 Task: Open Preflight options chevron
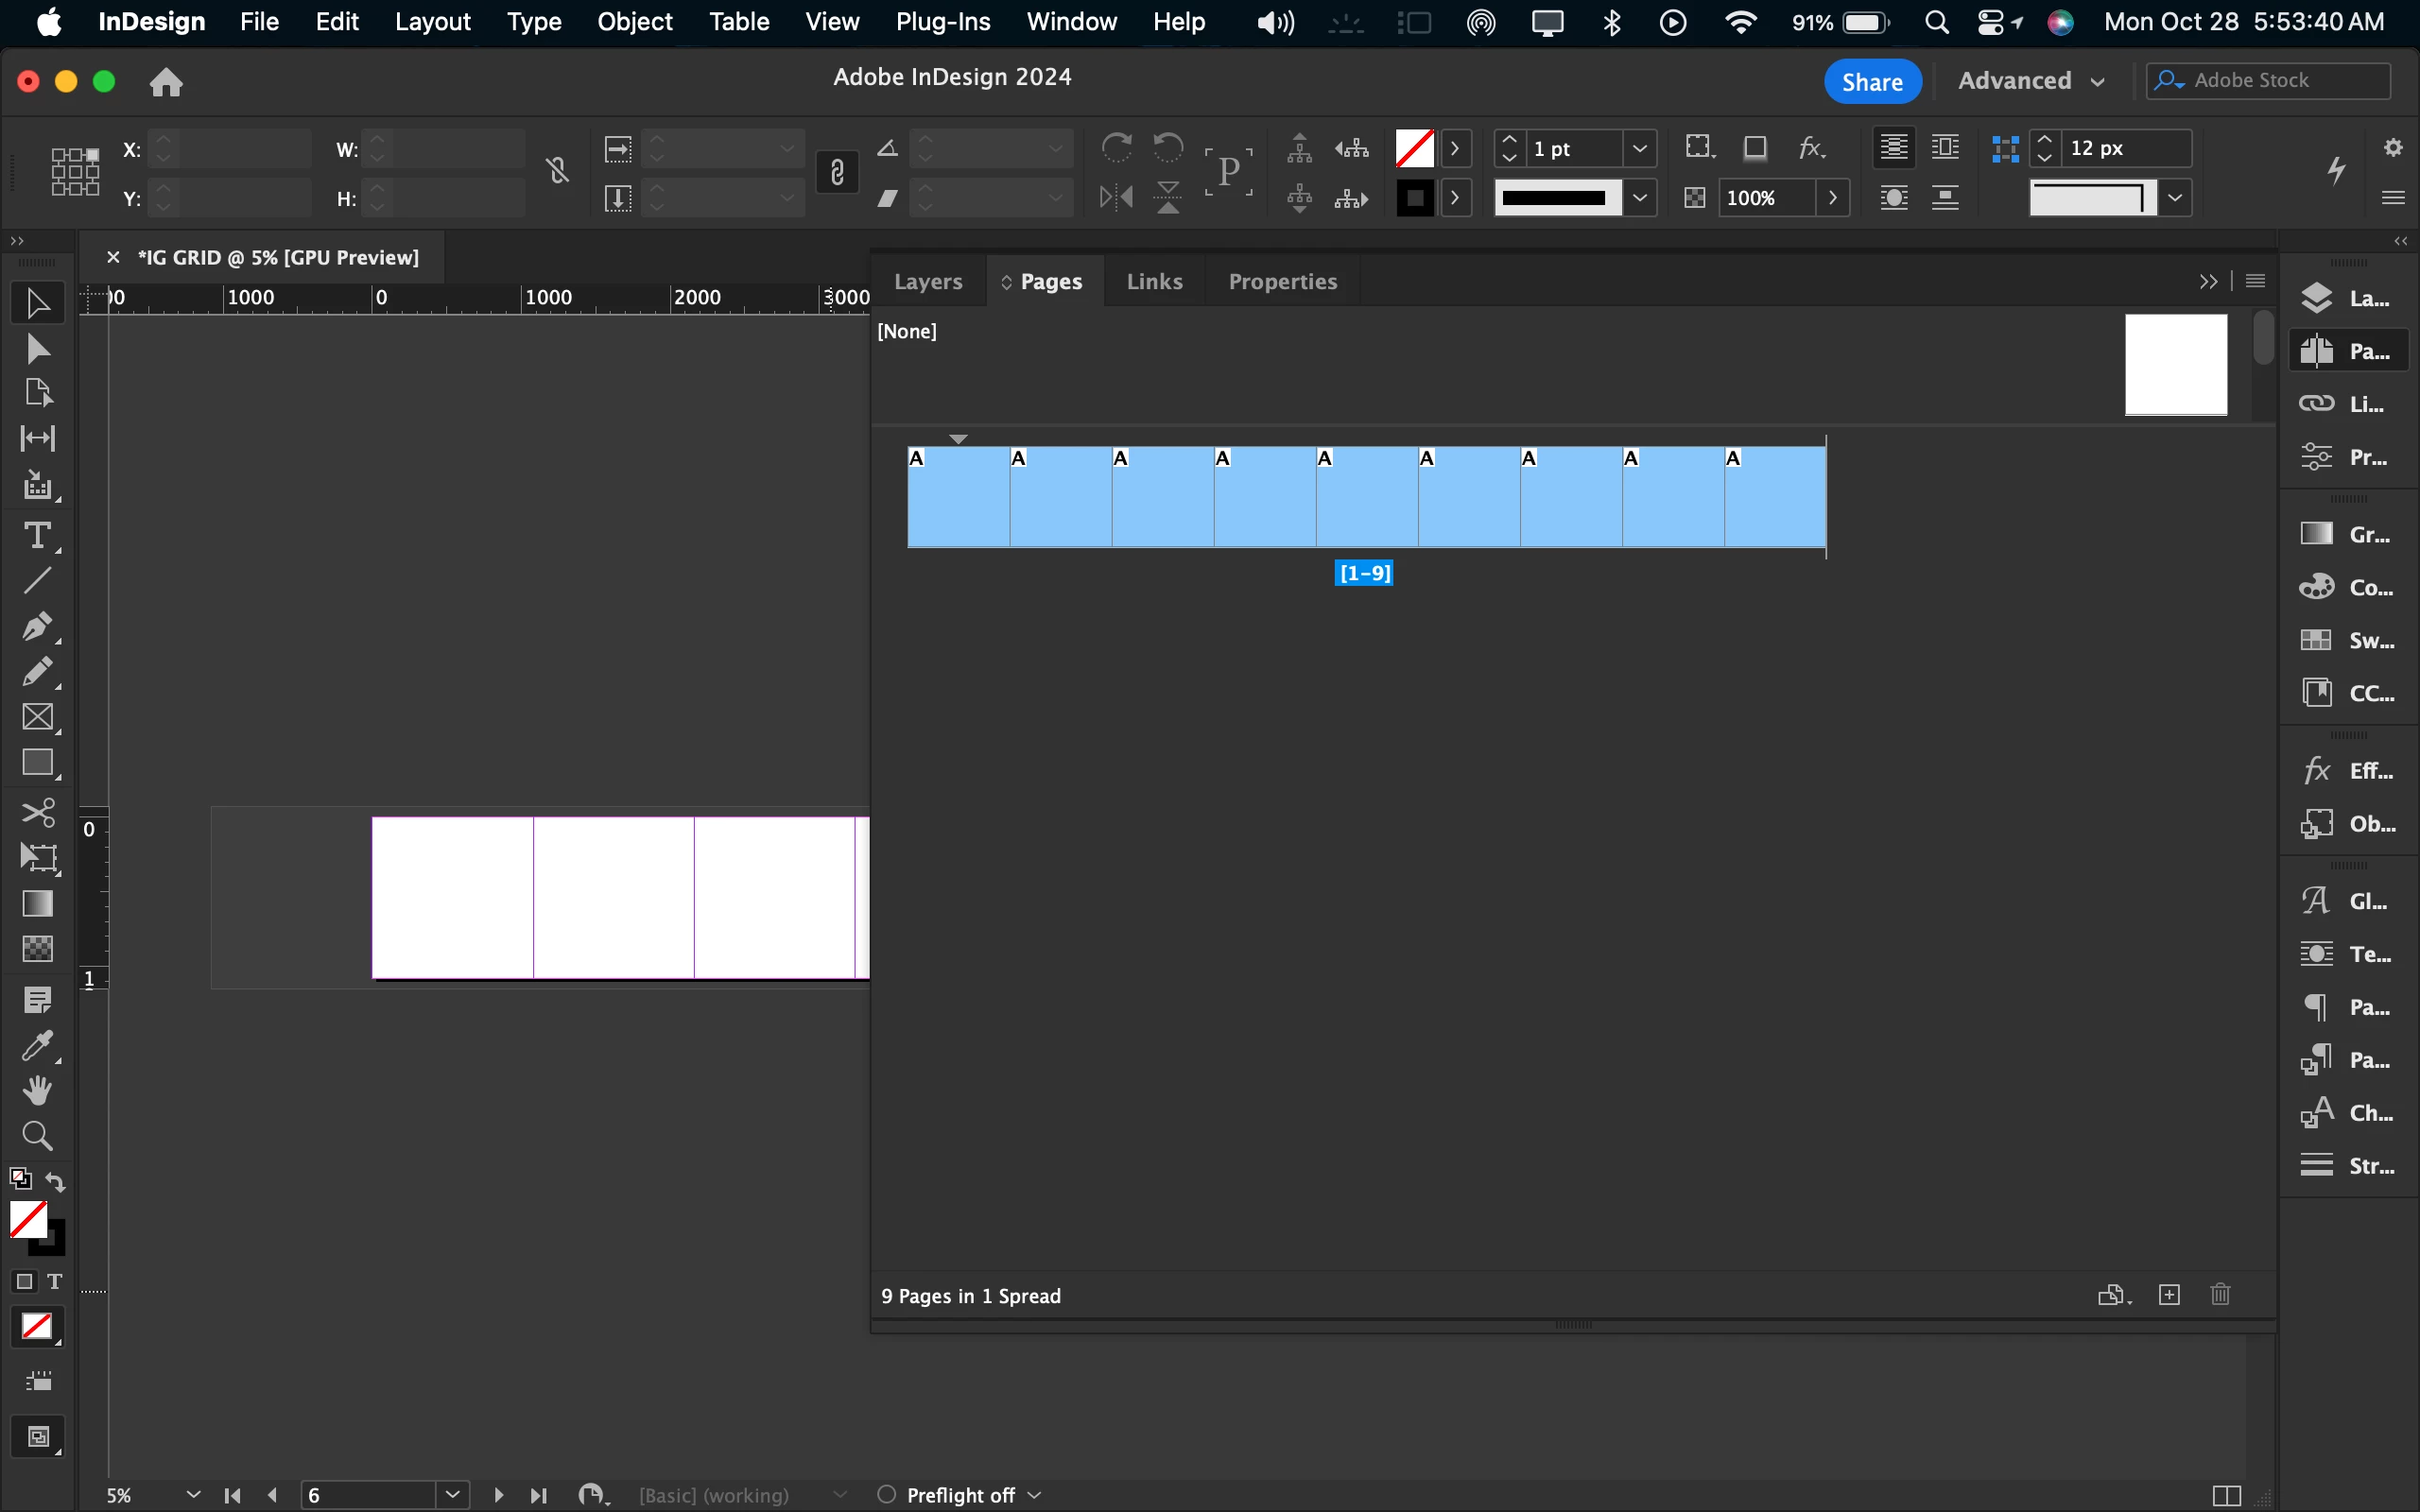[x=1035, y=1495]
